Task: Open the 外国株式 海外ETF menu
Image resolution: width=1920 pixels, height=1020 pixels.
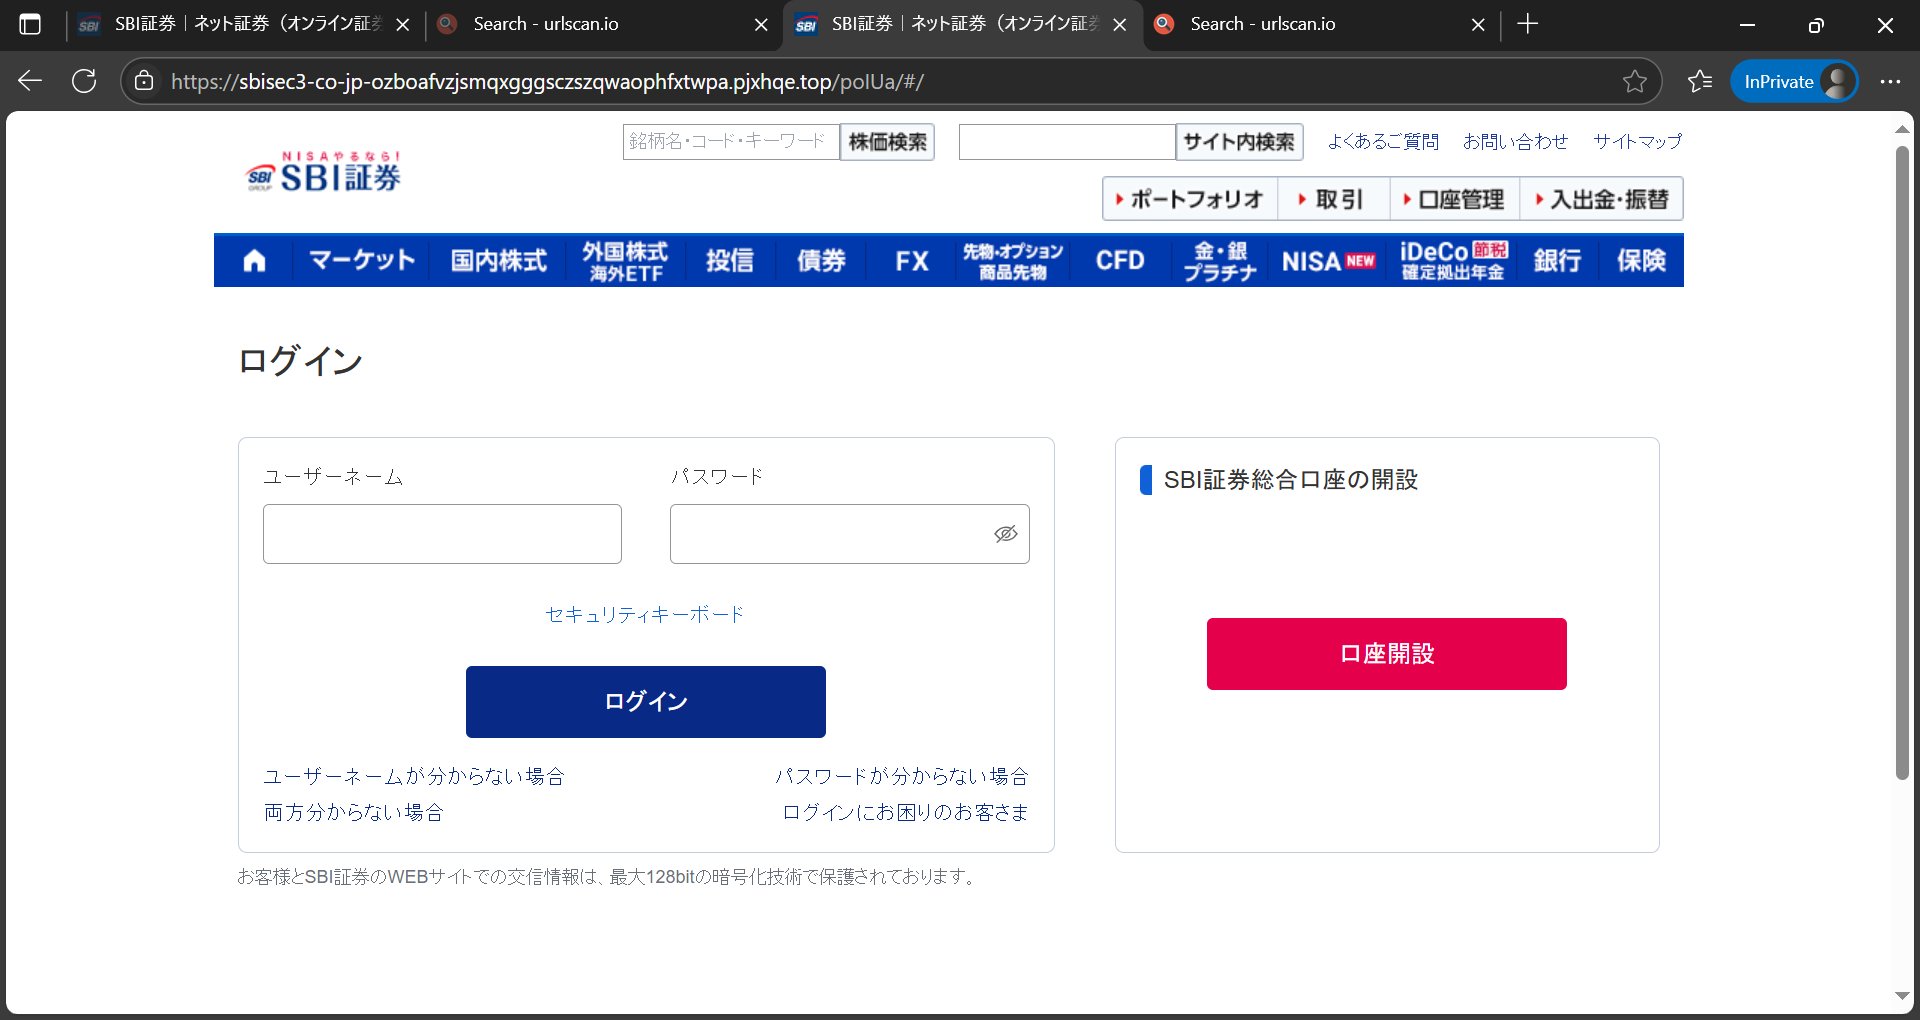Action: 626,261
